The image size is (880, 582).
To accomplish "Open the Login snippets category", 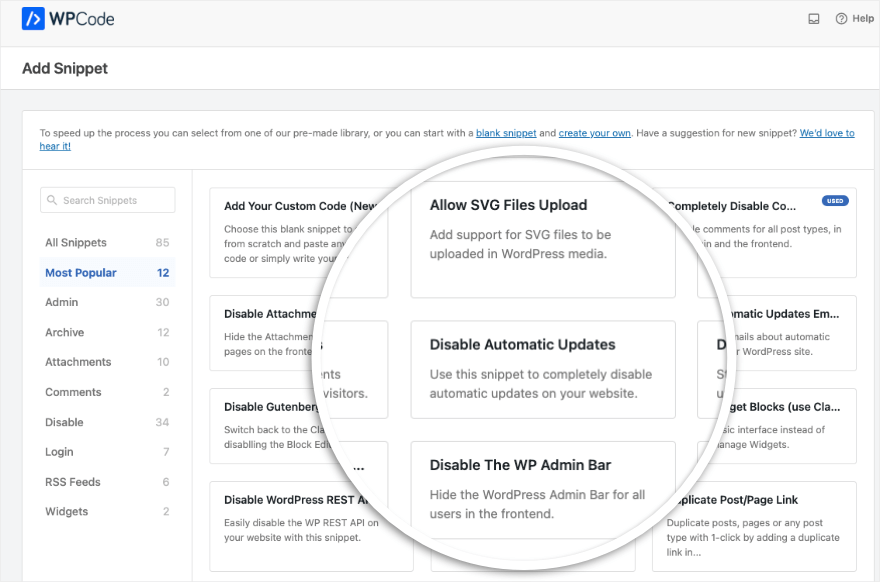I will pos(107,452).
